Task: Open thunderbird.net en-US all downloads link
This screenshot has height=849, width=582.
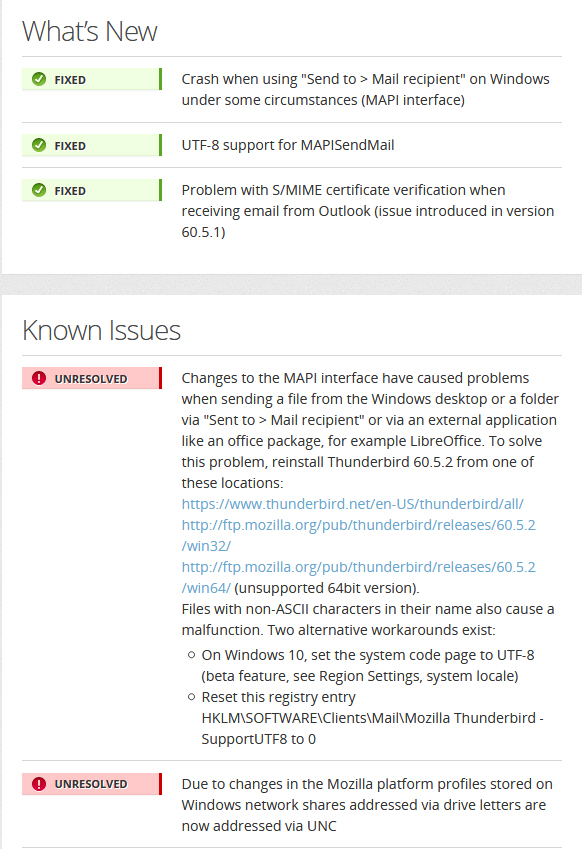Action: tap(352, 504)
